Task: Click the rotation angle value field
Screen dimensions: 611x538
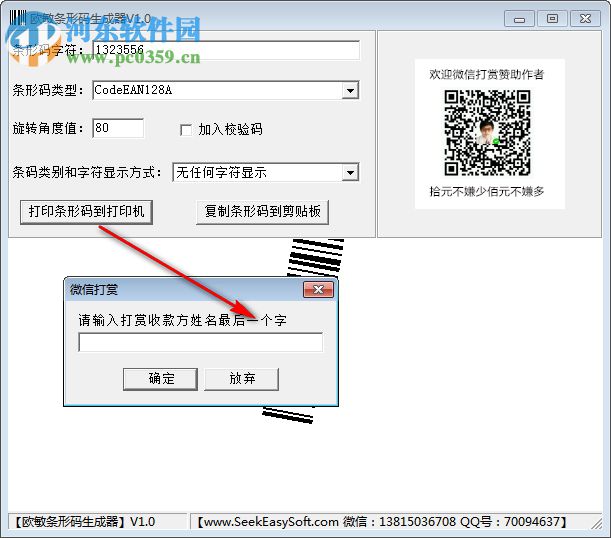Action: point(118,128)
